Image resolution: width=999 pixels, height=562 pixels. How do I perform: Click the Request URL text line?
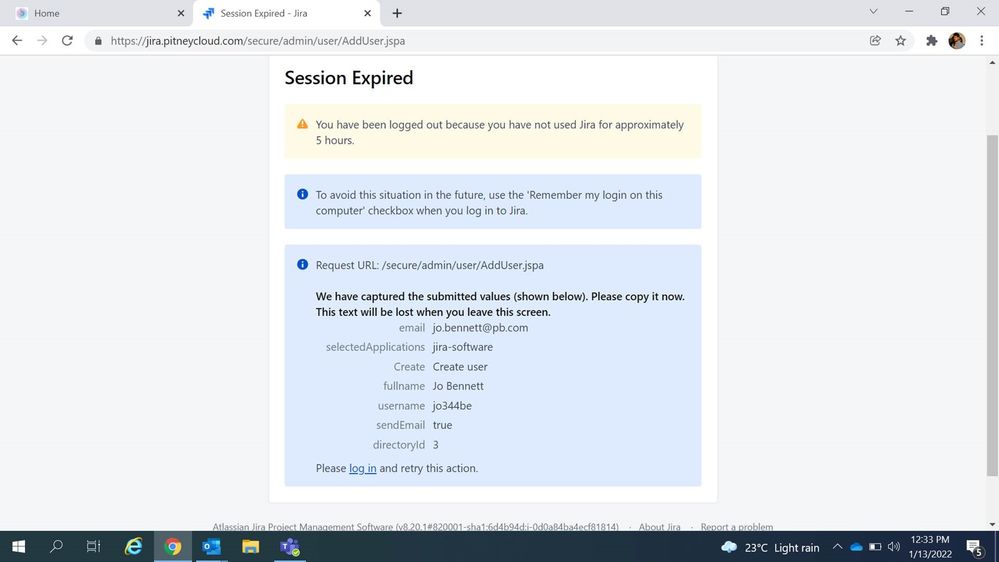(x=429, y=265)
